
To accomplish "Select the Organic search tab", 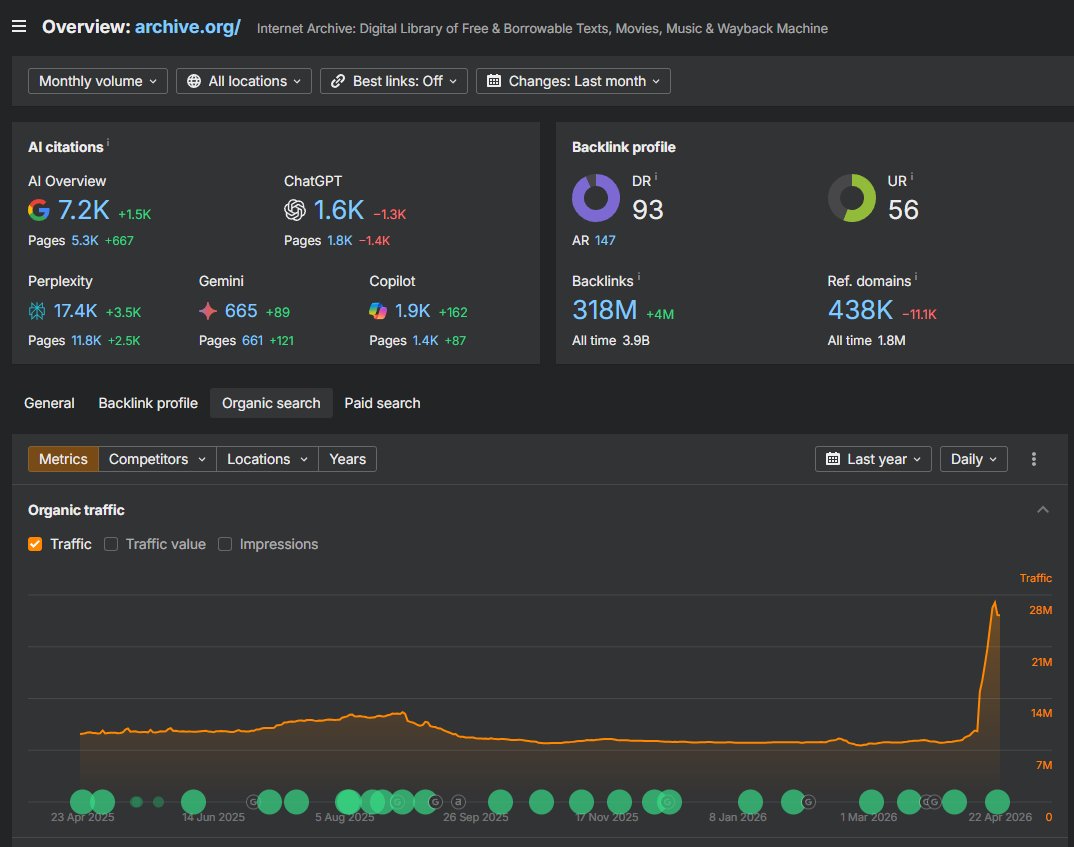I will (x=271, y=403).
